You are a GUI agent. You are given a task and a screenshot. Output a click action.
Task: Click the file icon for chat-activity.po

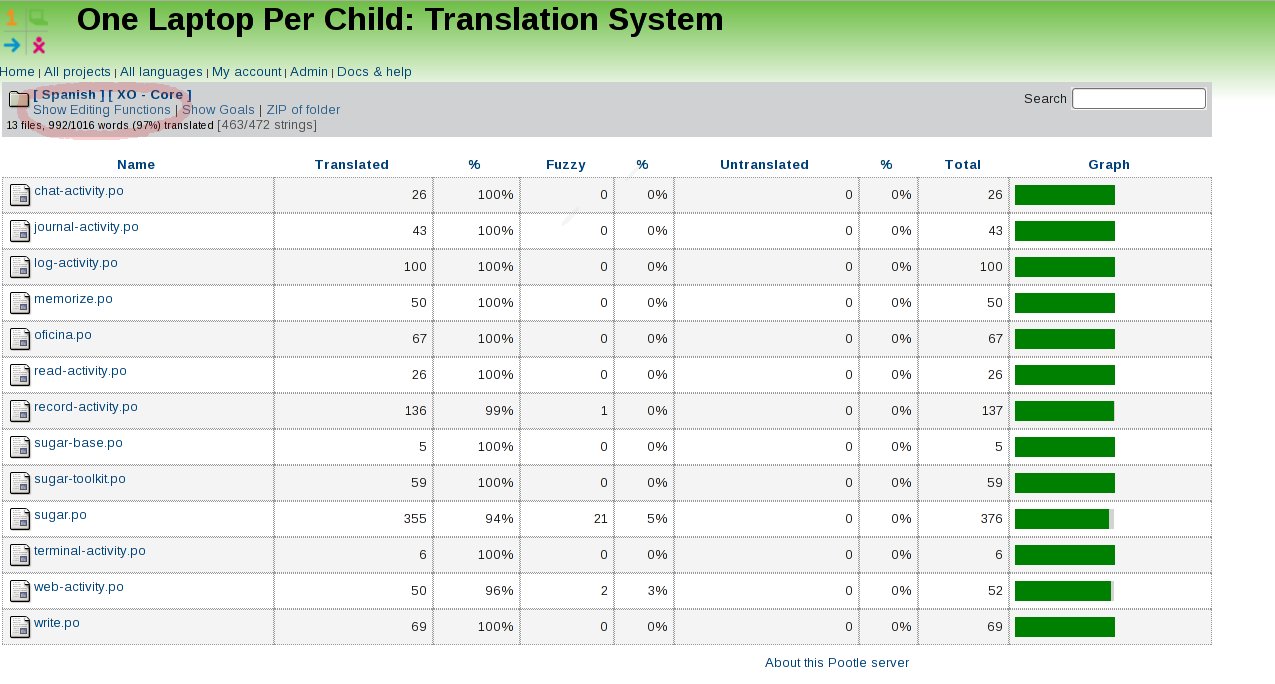tap(20, 195)
